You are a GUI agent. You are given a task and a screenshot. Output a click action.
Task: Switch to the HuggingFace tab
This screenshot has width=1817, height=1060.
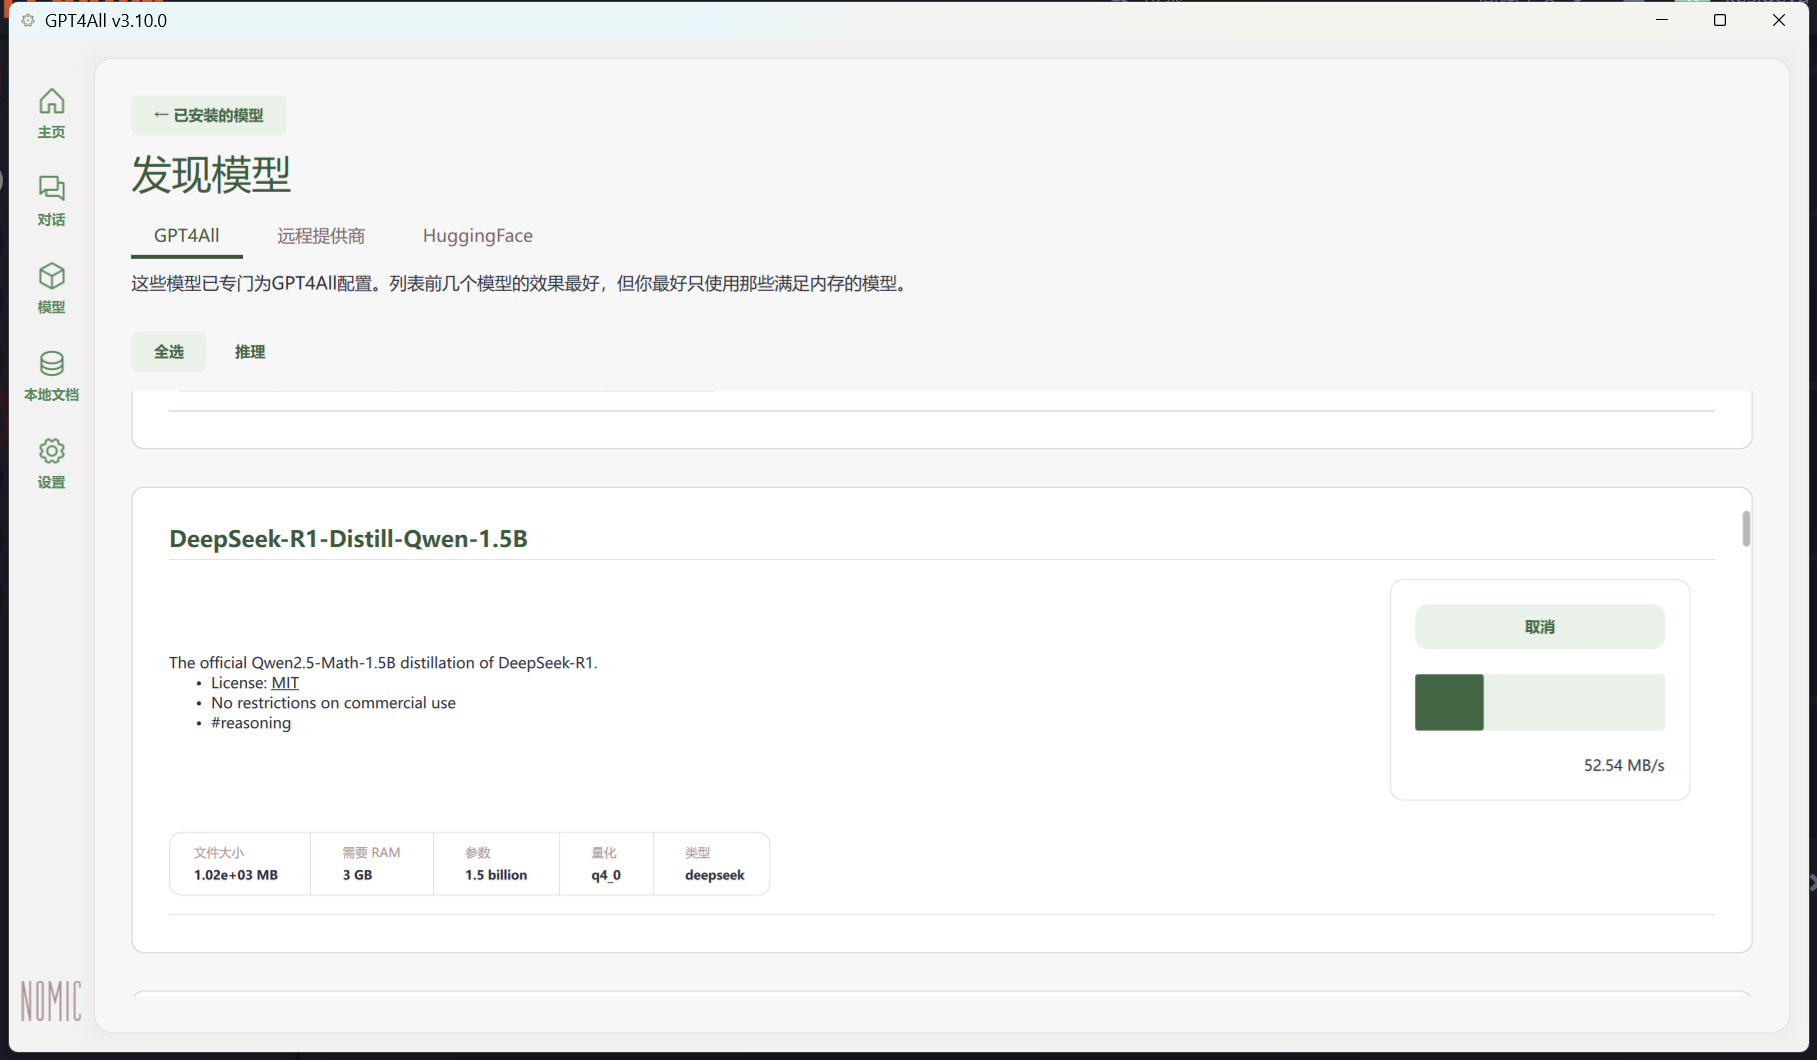coord(478,236)
